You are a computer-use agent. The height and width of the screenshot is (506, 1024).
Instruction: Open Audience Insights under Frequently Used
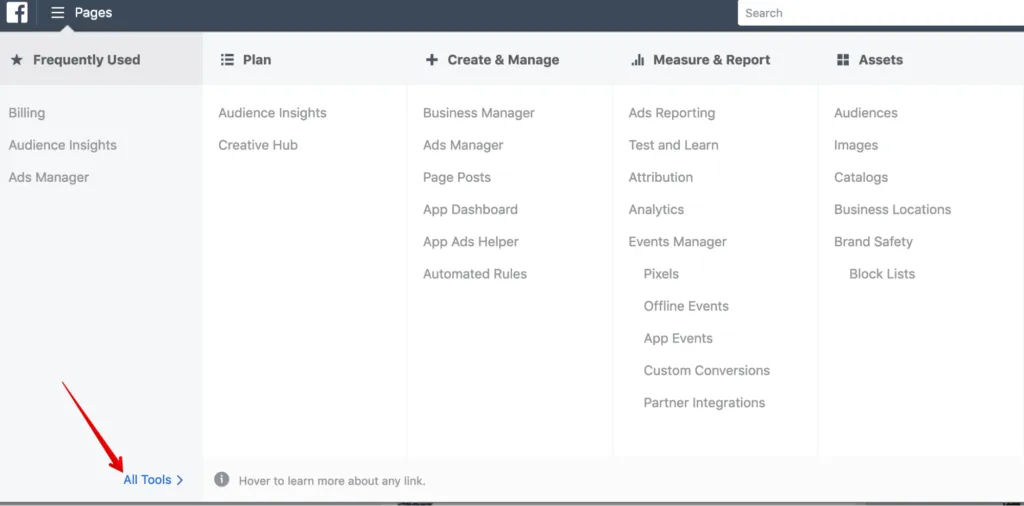coord(63,145)
